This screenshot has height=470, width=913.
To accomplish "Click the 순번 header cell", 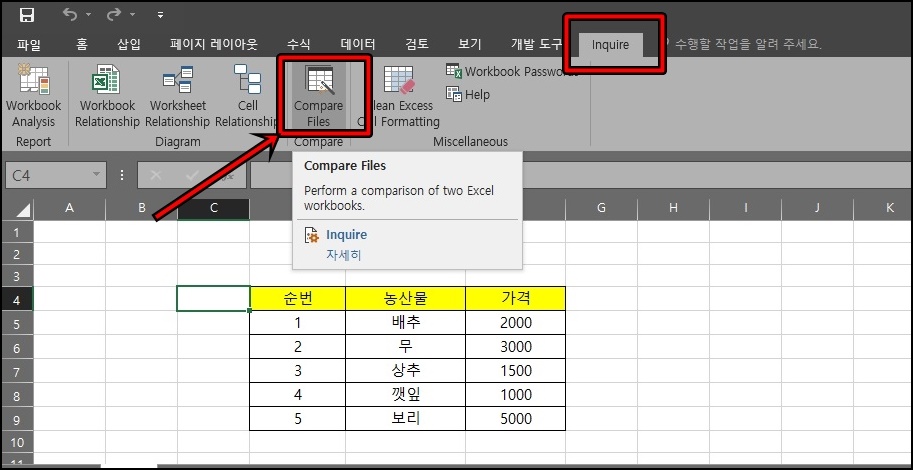I will tap(298, 299).
